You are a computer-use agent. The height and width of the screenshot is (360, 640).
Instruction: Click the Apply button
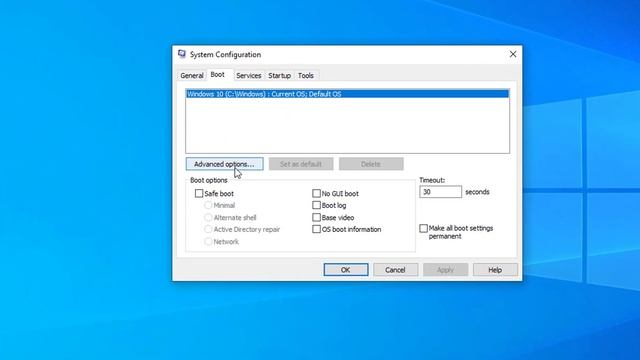[445, 270]
